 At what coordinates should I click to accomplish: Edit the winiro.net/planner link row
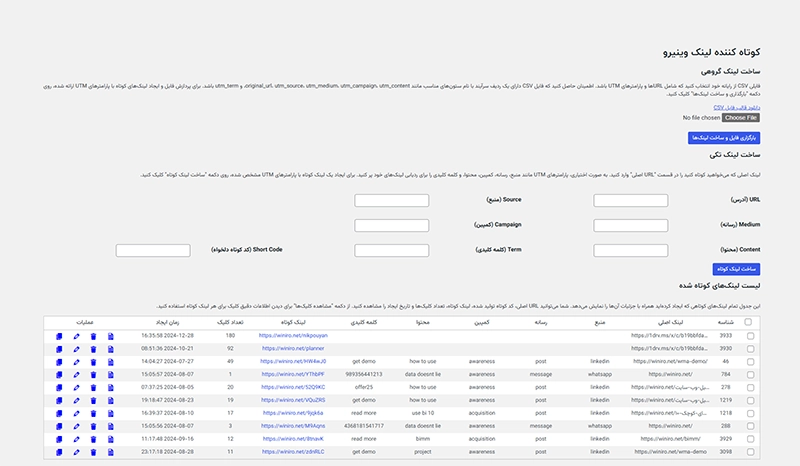[77, 349]
